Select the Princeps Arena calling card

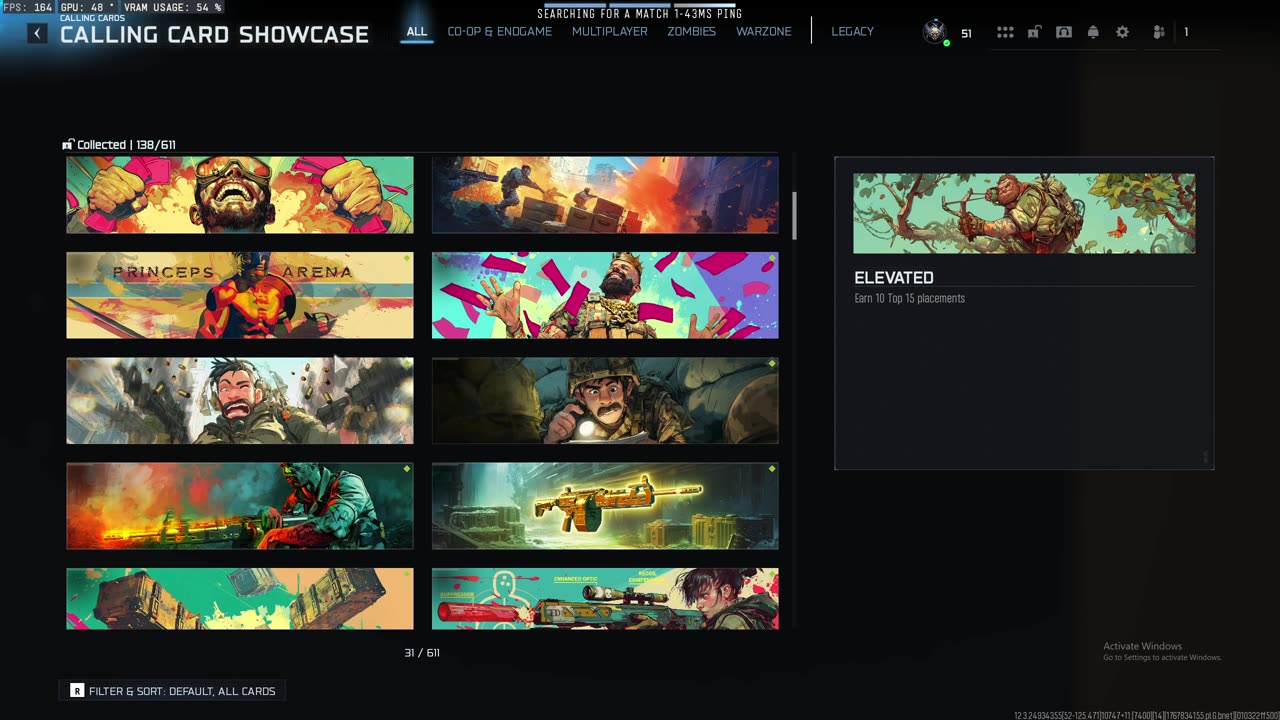[x=240, y=295]
